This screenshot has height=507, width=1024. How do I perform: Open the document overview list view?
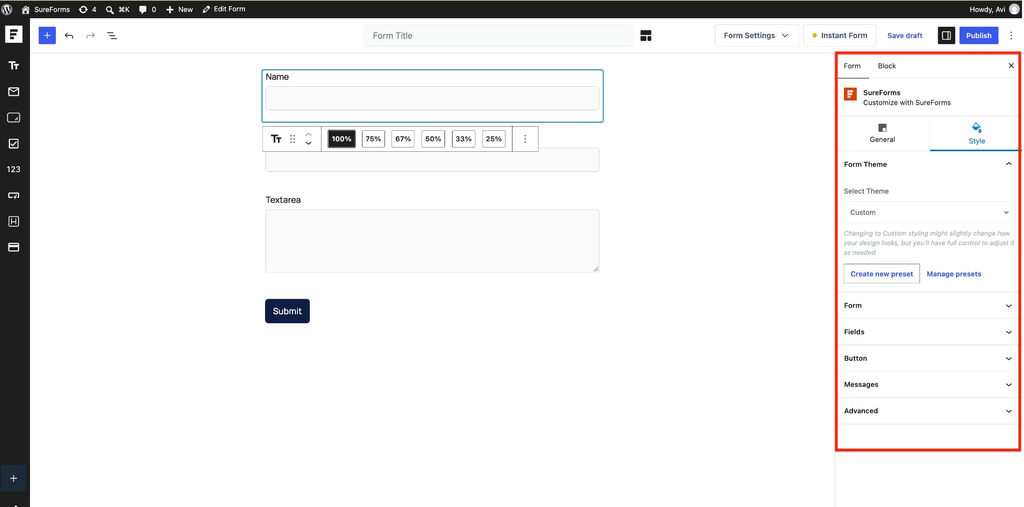click(112, 35)
